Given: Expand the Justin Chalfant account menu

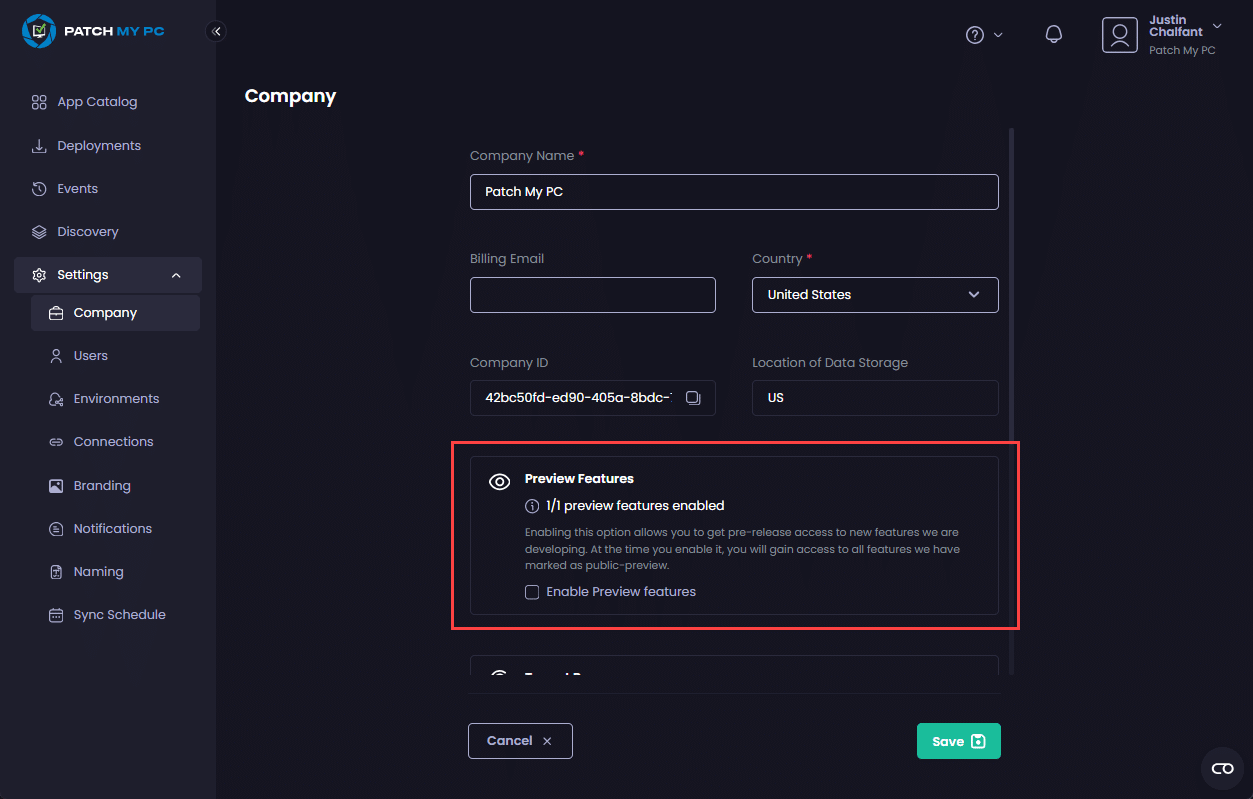Looking at the screenshot, I should [x=1217, y=26].
